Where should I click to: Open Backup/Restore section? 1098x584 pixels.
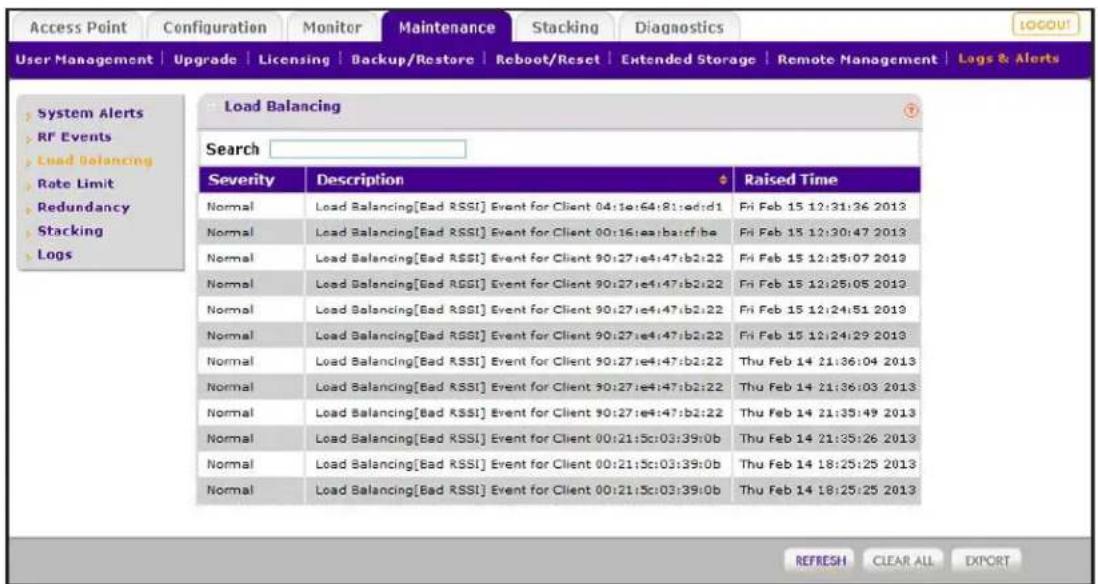click(412, 60)
